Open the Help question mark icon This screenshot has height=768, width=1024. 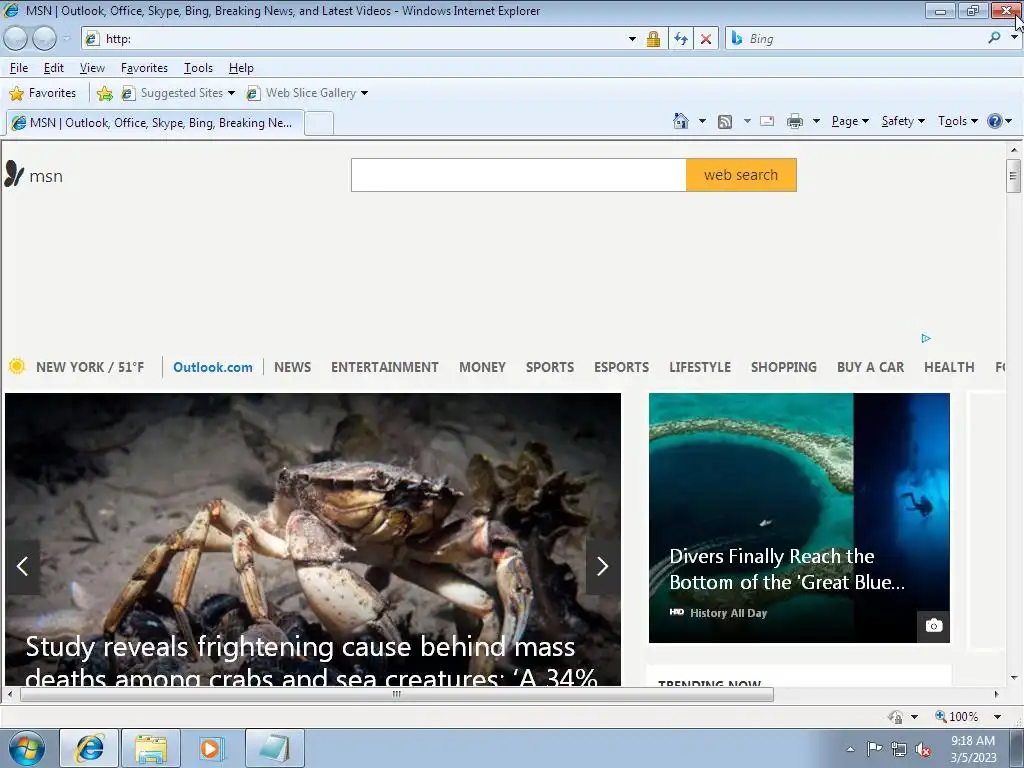(x=995, y=121)
